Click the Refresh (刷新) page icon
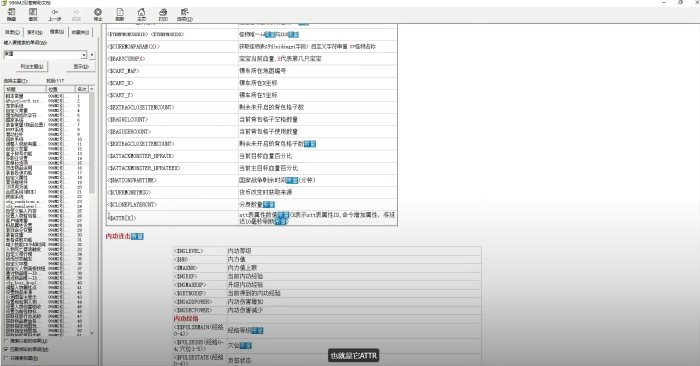700x366 pixels. click(x=120, y=14)
